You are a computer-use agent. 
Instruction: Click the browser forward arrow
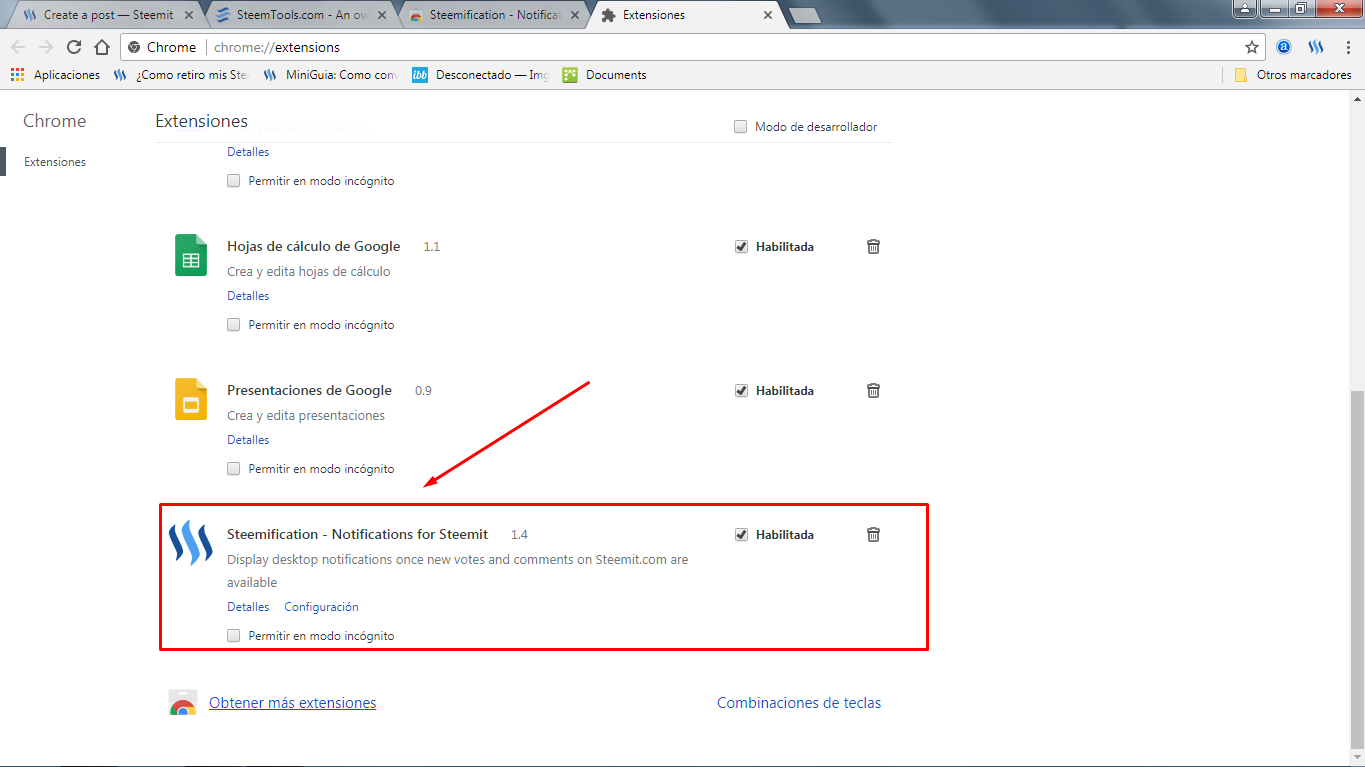(x=46, y=47)
